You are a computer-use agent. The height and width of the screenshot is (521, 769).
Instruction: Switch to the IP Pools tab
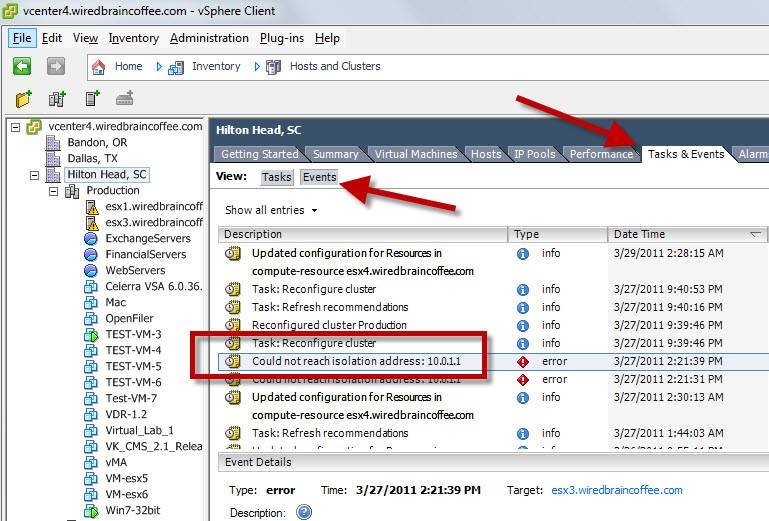(x=535, y=154)
